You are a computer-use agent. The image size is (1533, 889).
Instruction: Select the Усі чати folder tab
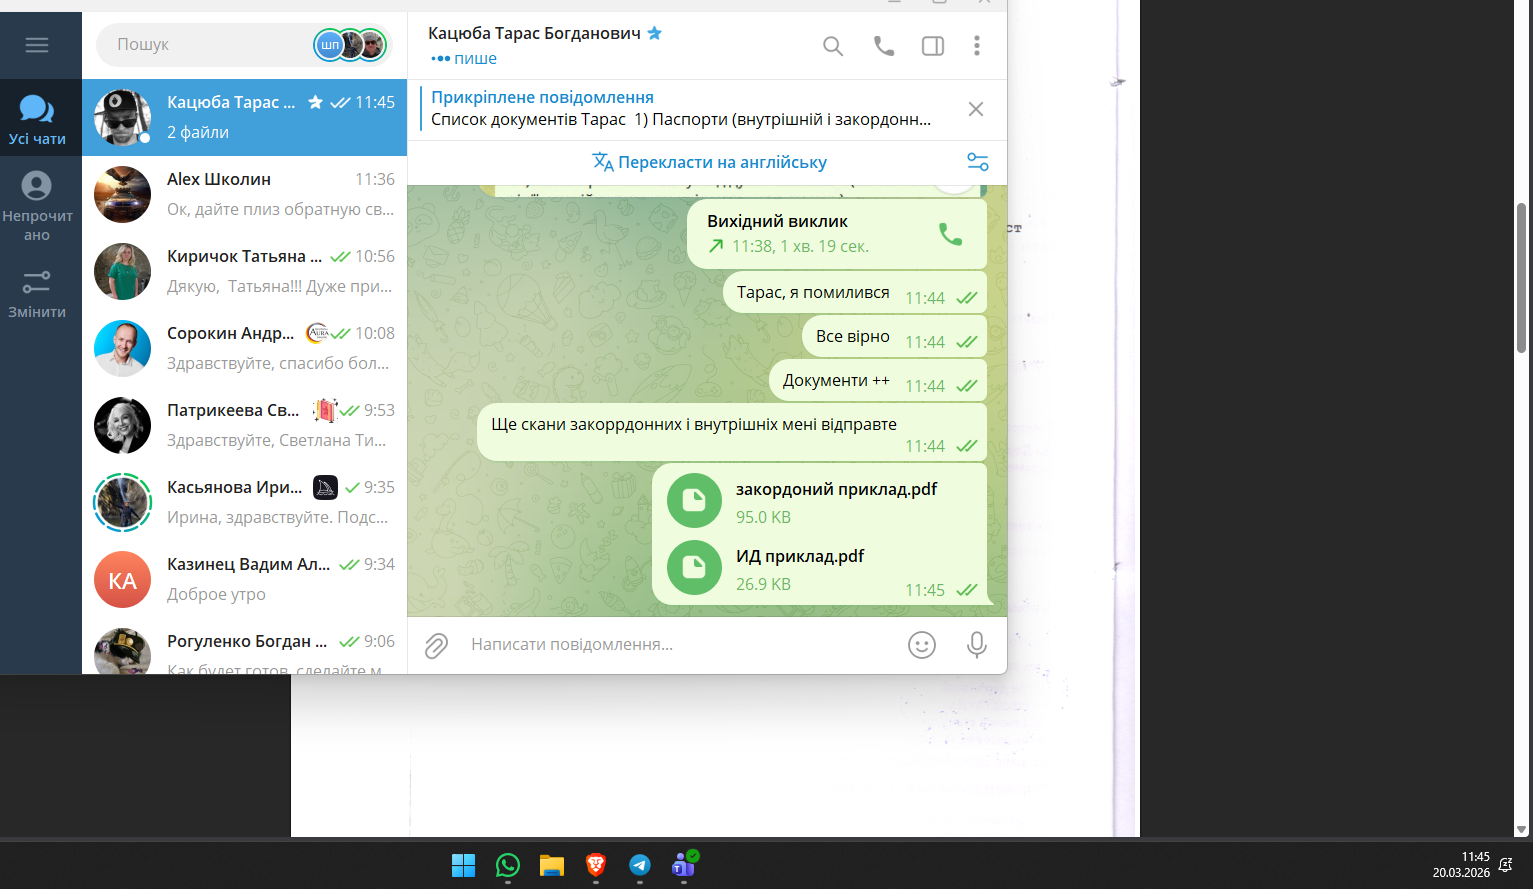pos(37,120)
